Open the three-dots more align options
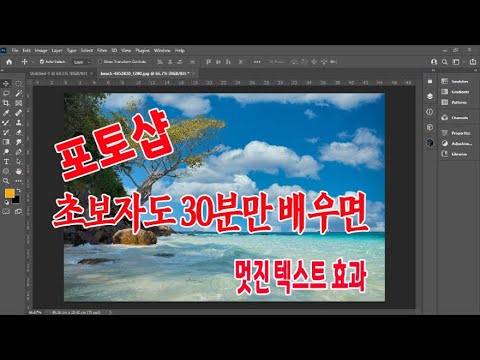Screen dimensions: 480x360 257,62
